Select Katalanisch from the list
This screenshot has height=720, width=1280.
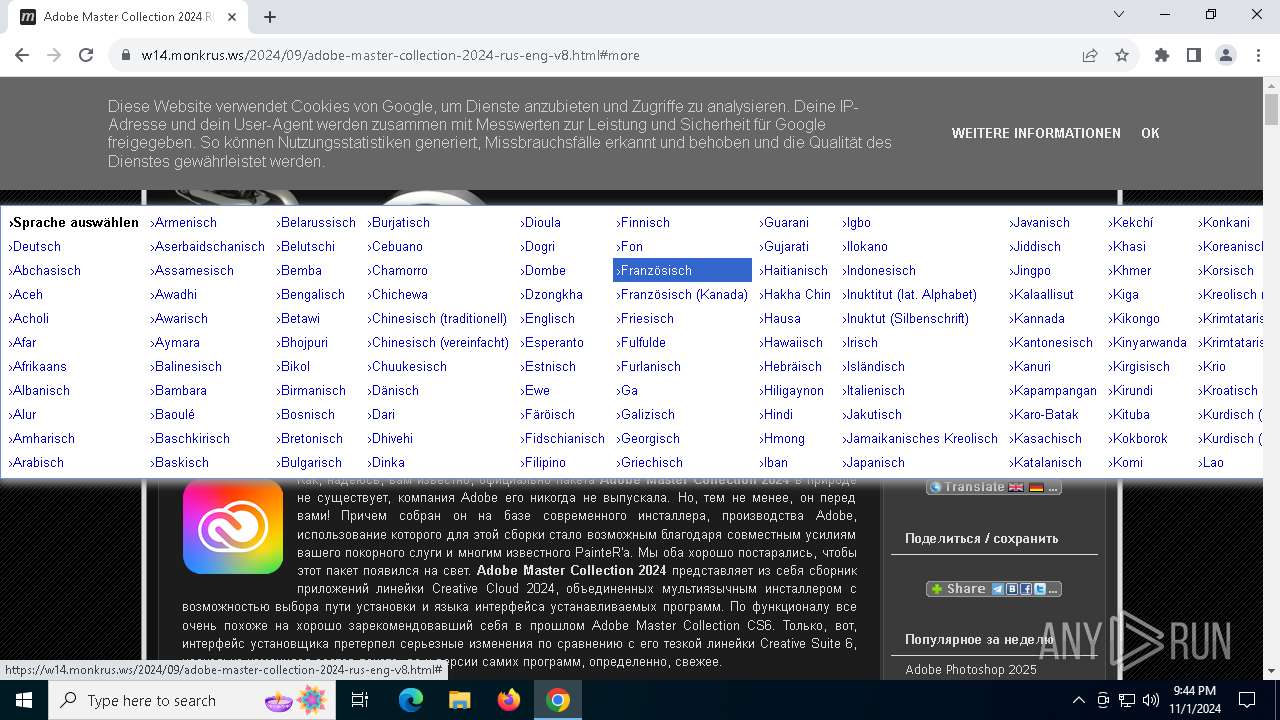pyautogui.click(x=1046, y=462)
